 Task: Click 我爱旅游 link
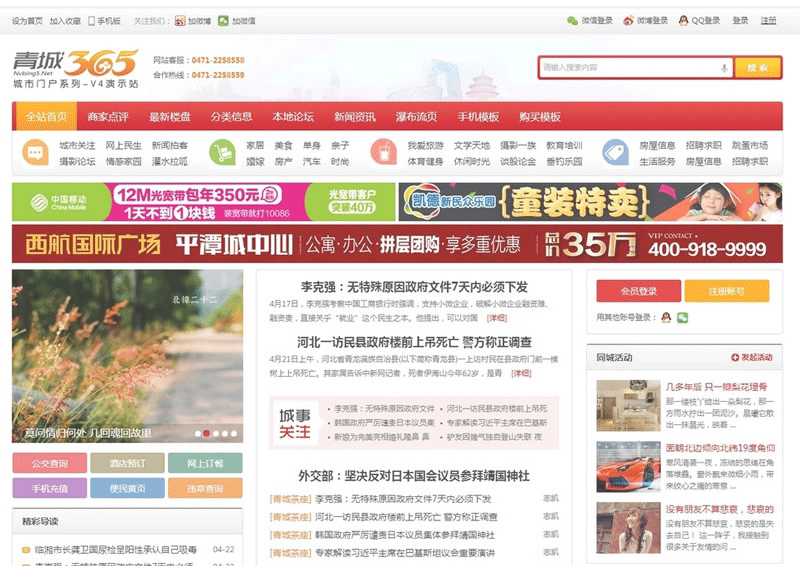(x=426, y=145)
